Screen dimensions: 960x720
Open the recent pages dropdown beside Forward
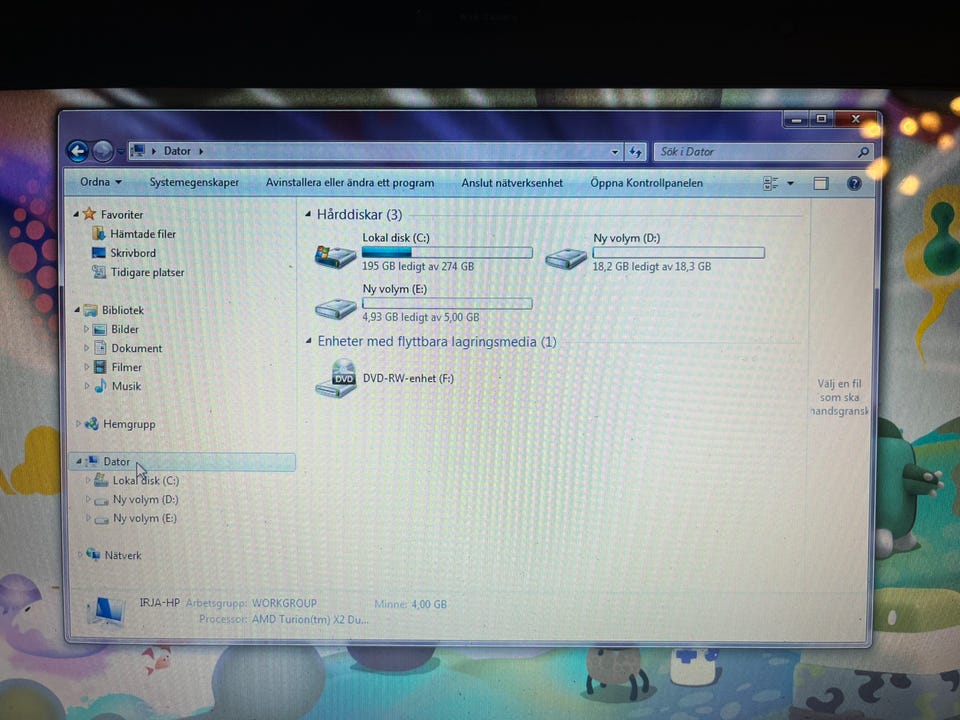(x=121, y=151)
